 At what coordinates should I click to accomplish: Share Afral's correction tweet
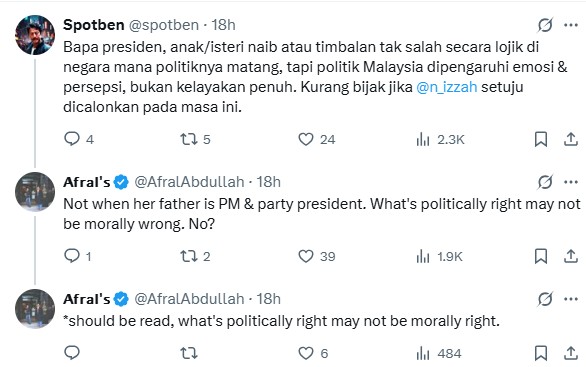(571, 353)
